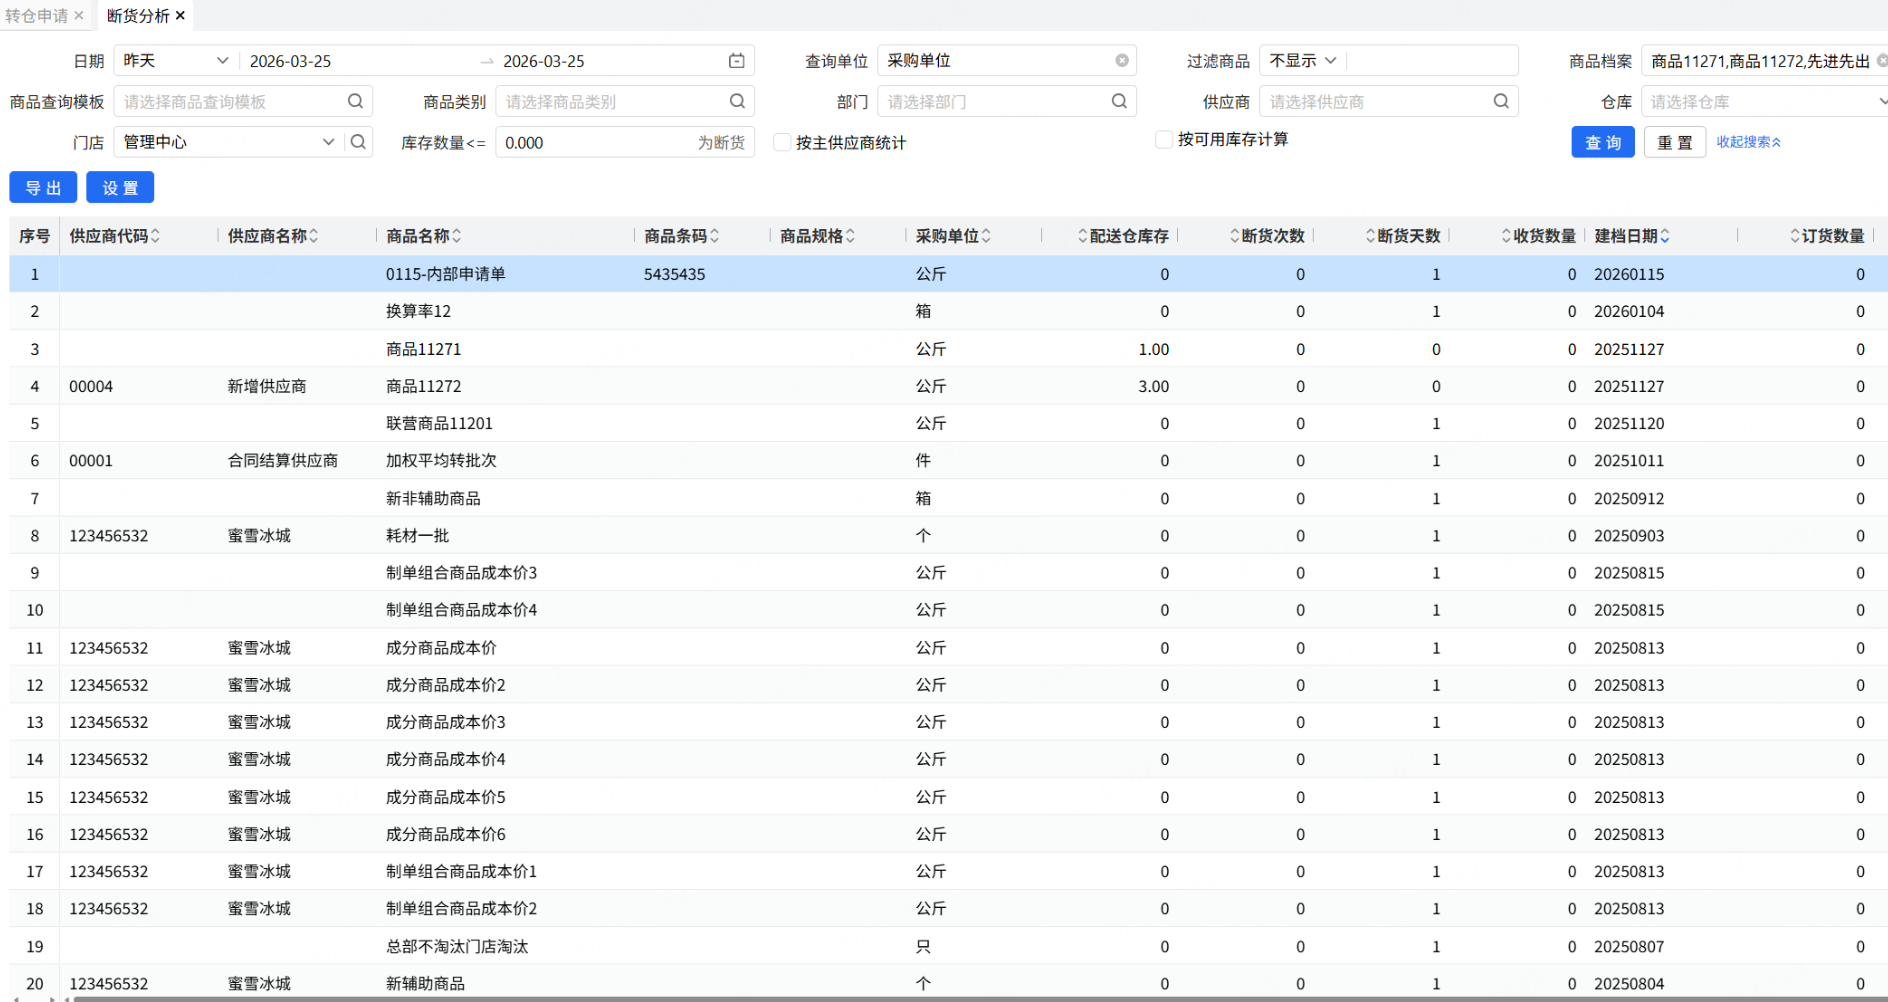
Task: Close the 断货分析 tab
Action: tap(180, 15)
